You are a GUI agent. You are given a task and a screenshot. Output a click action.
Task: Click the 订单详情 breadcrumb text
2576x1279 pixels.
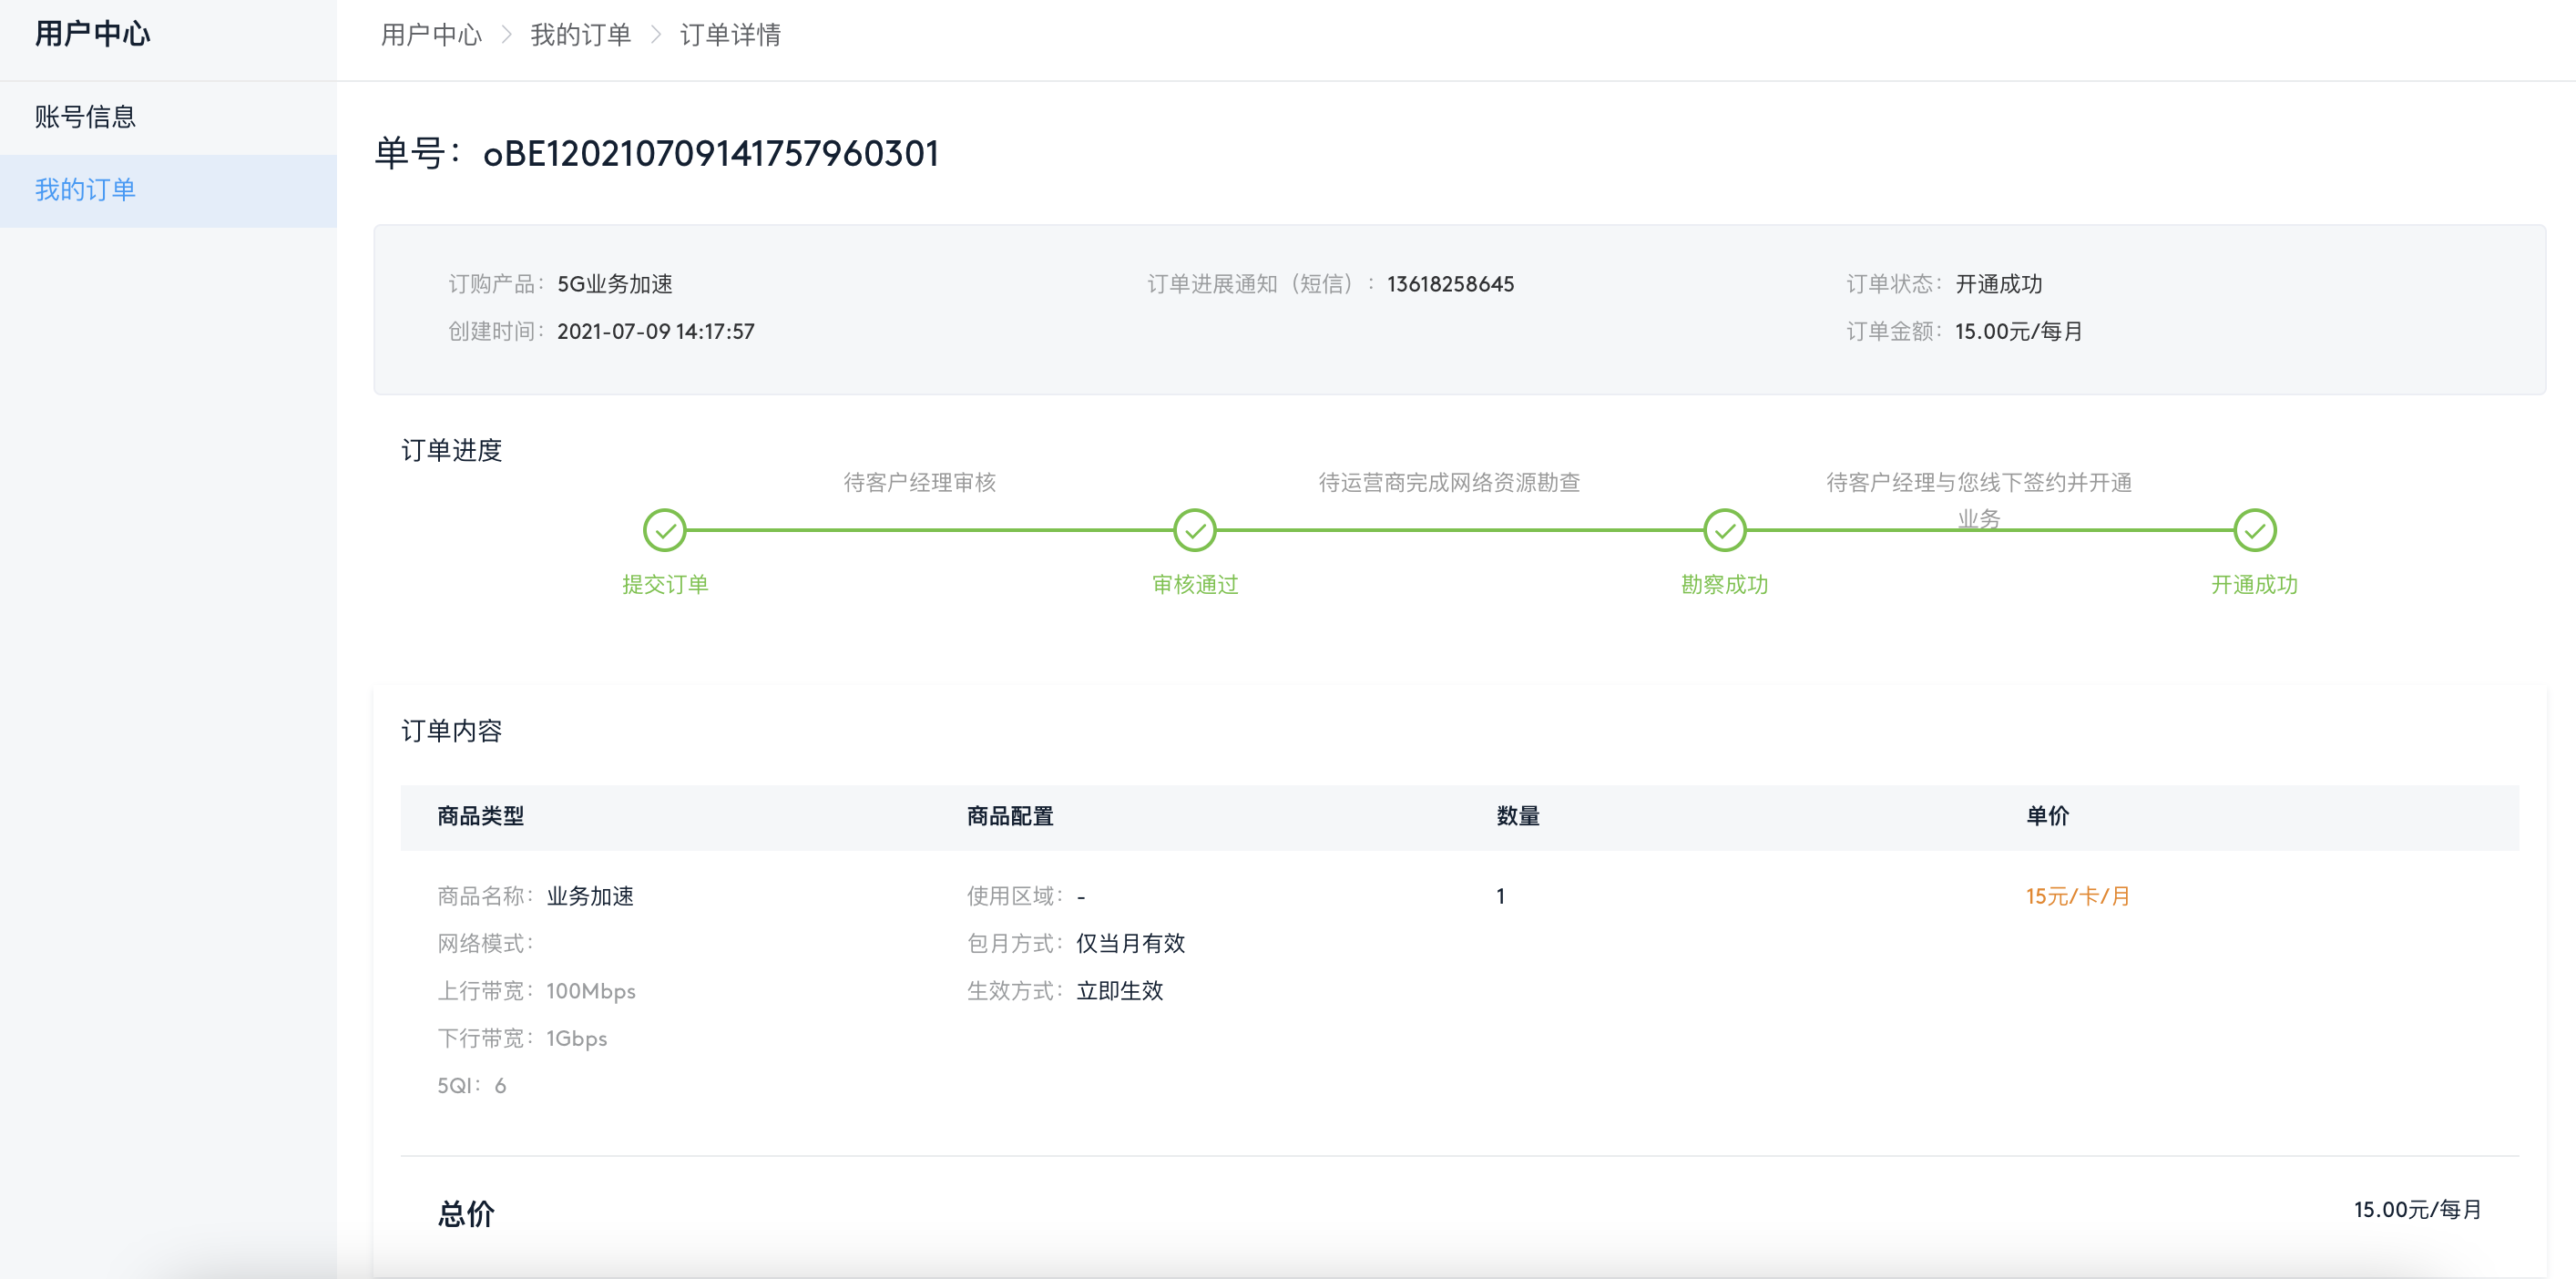(x=730, y=35)
